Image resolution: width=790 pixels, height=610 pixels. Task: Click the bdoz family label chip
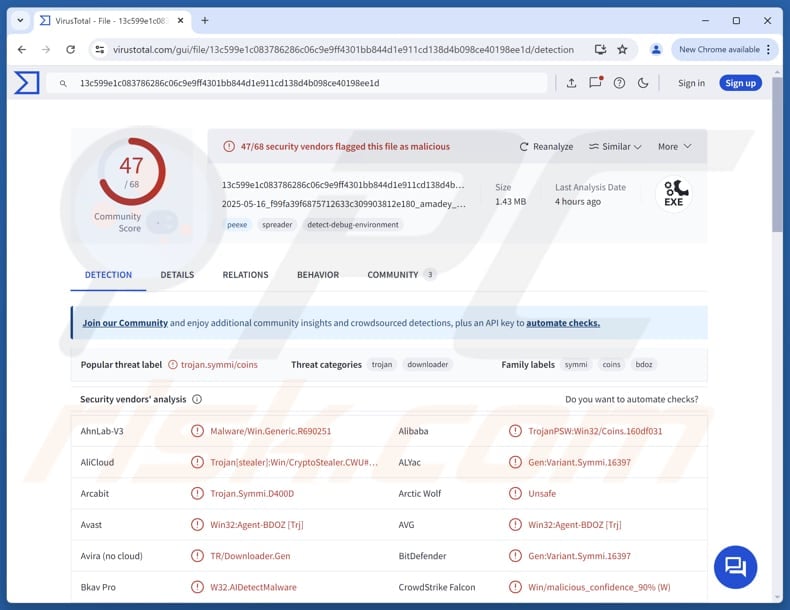643,364
